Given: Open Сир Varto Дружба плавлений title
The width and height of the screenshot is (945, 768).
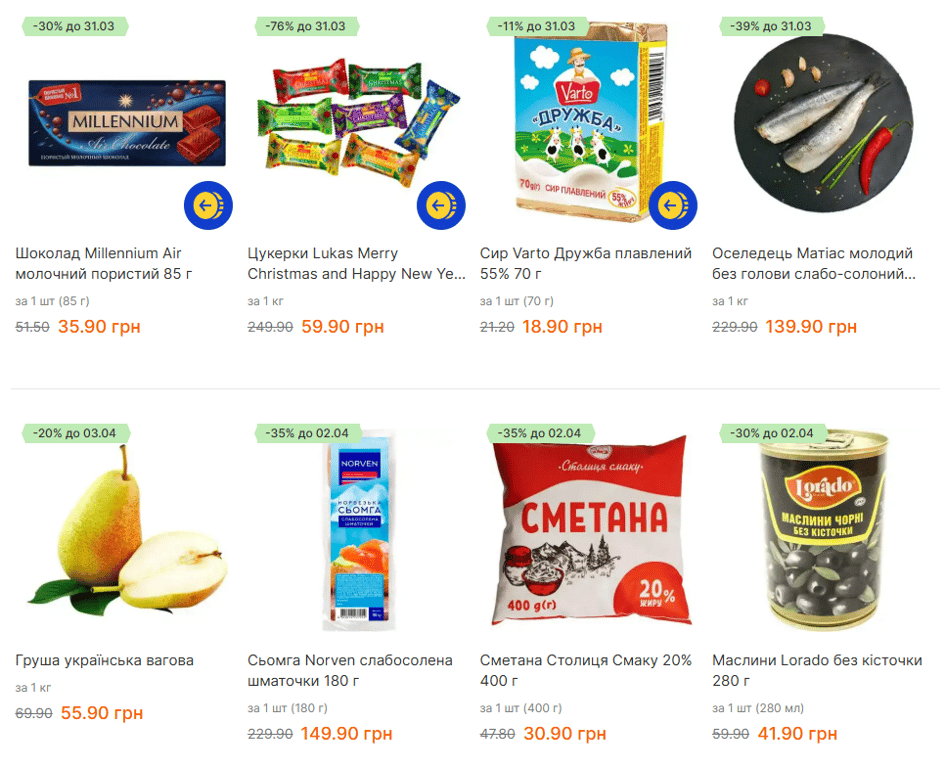Looking at the screenshot, I should click(x=585, y=263).
